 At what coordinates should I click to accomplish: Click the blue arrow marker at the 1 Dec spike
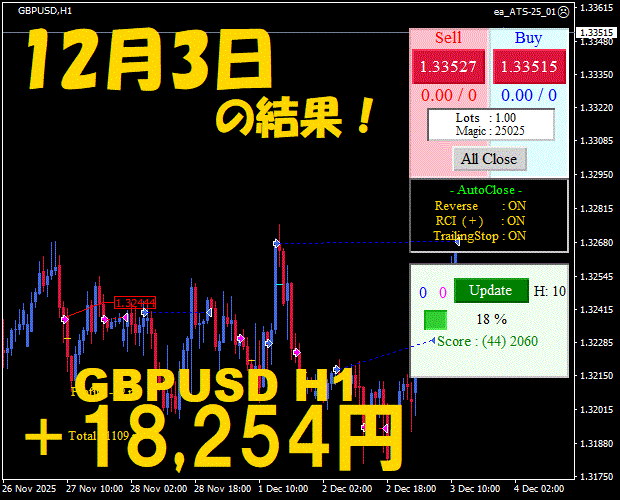click(277, 243)
